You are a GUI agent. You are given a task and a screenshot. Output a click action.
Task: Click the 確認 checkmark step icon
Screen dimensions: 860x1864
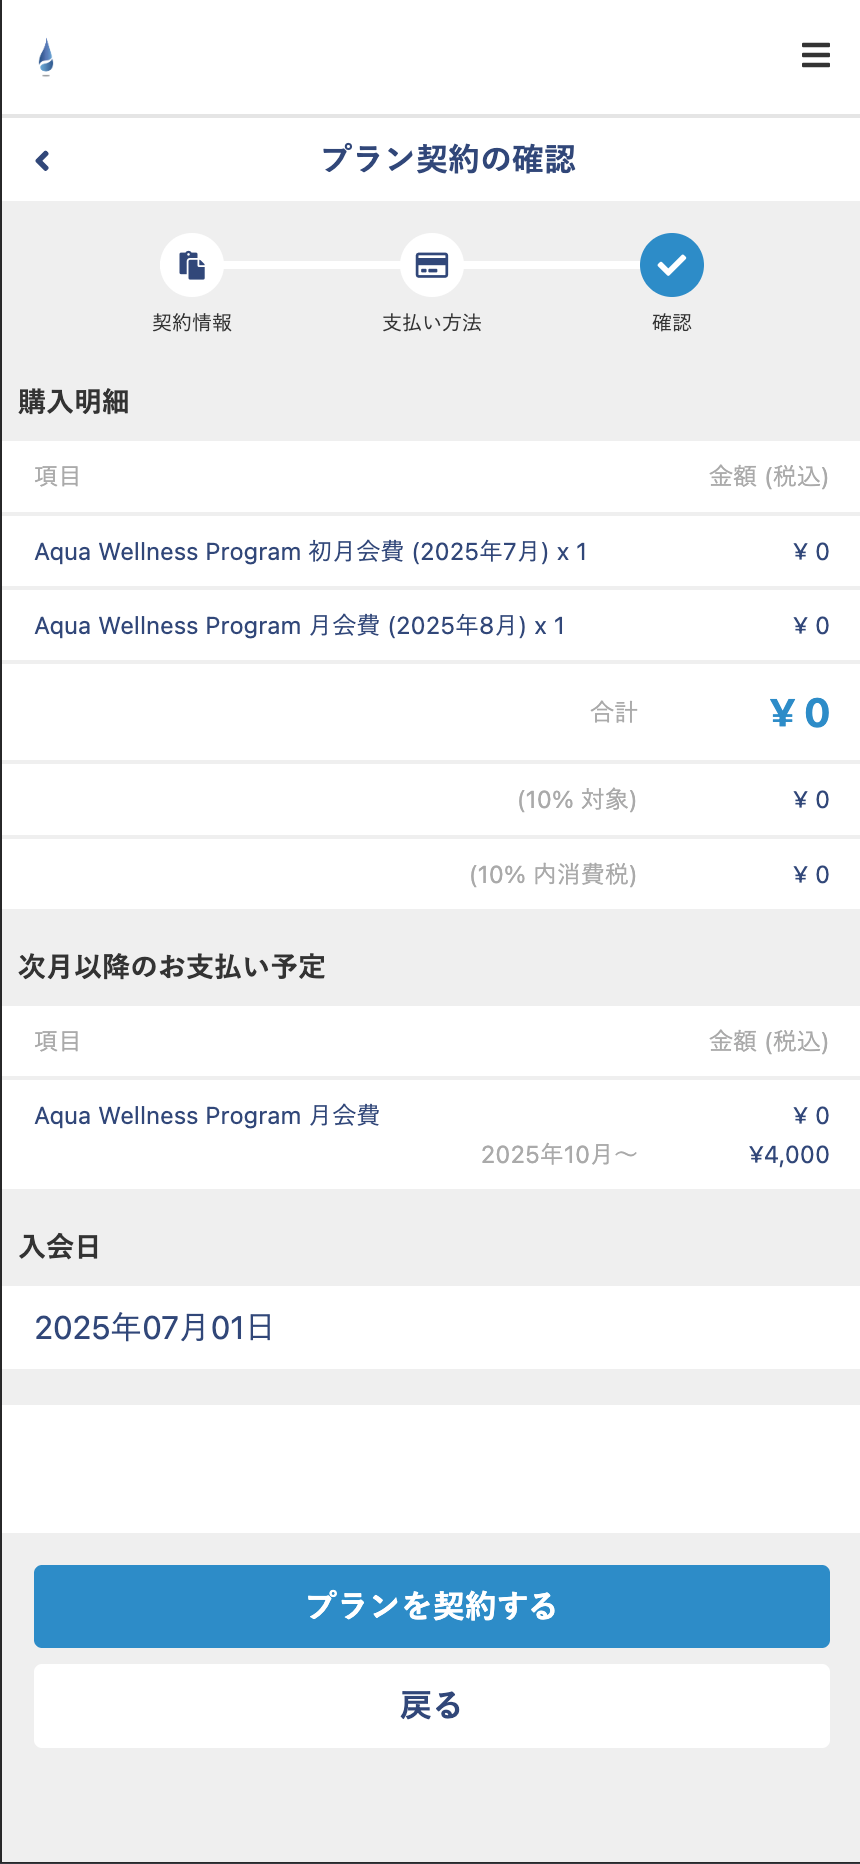[x=672, y=265]
